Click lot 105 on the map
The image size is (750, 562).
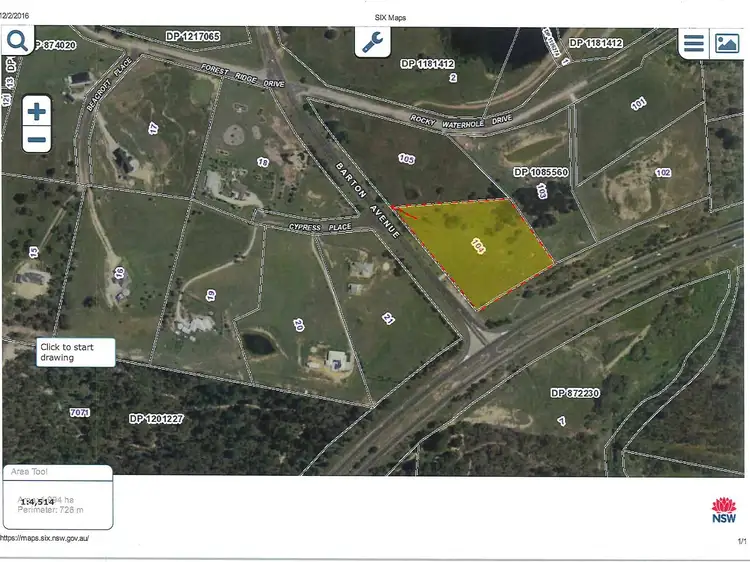point(407,158)
